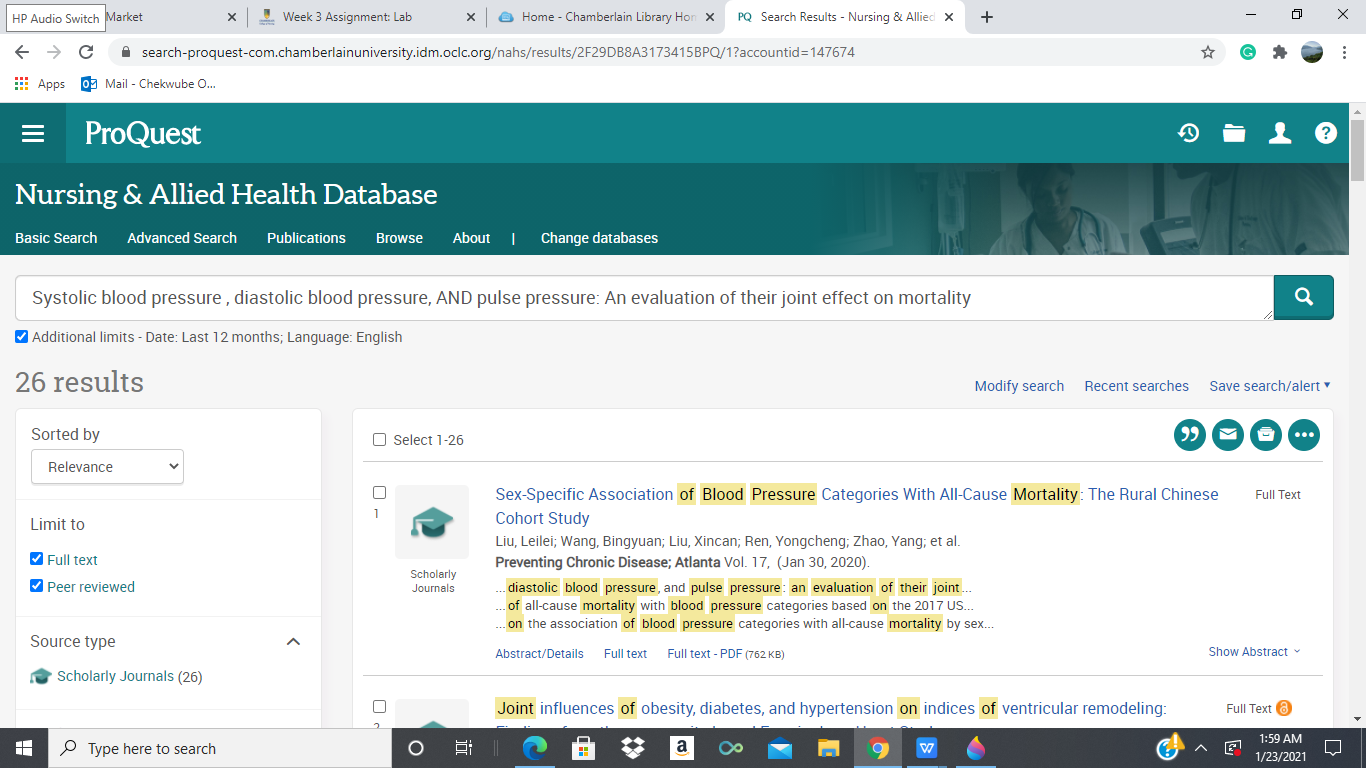Open more actions ellipsis icon
Viewport: 1366px width, 768px height.
click(1304, 435)
